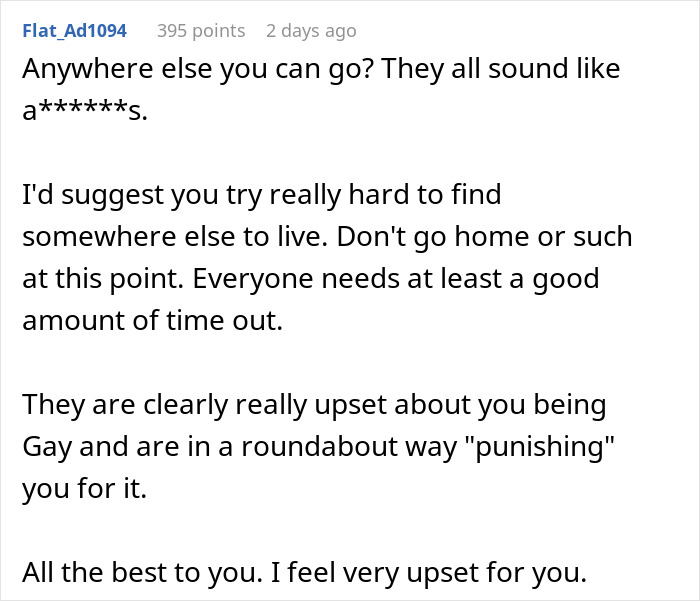This screenshot has width=700, height=601.
Task: Click the "395 points" score text
Action: coord(200,31)
